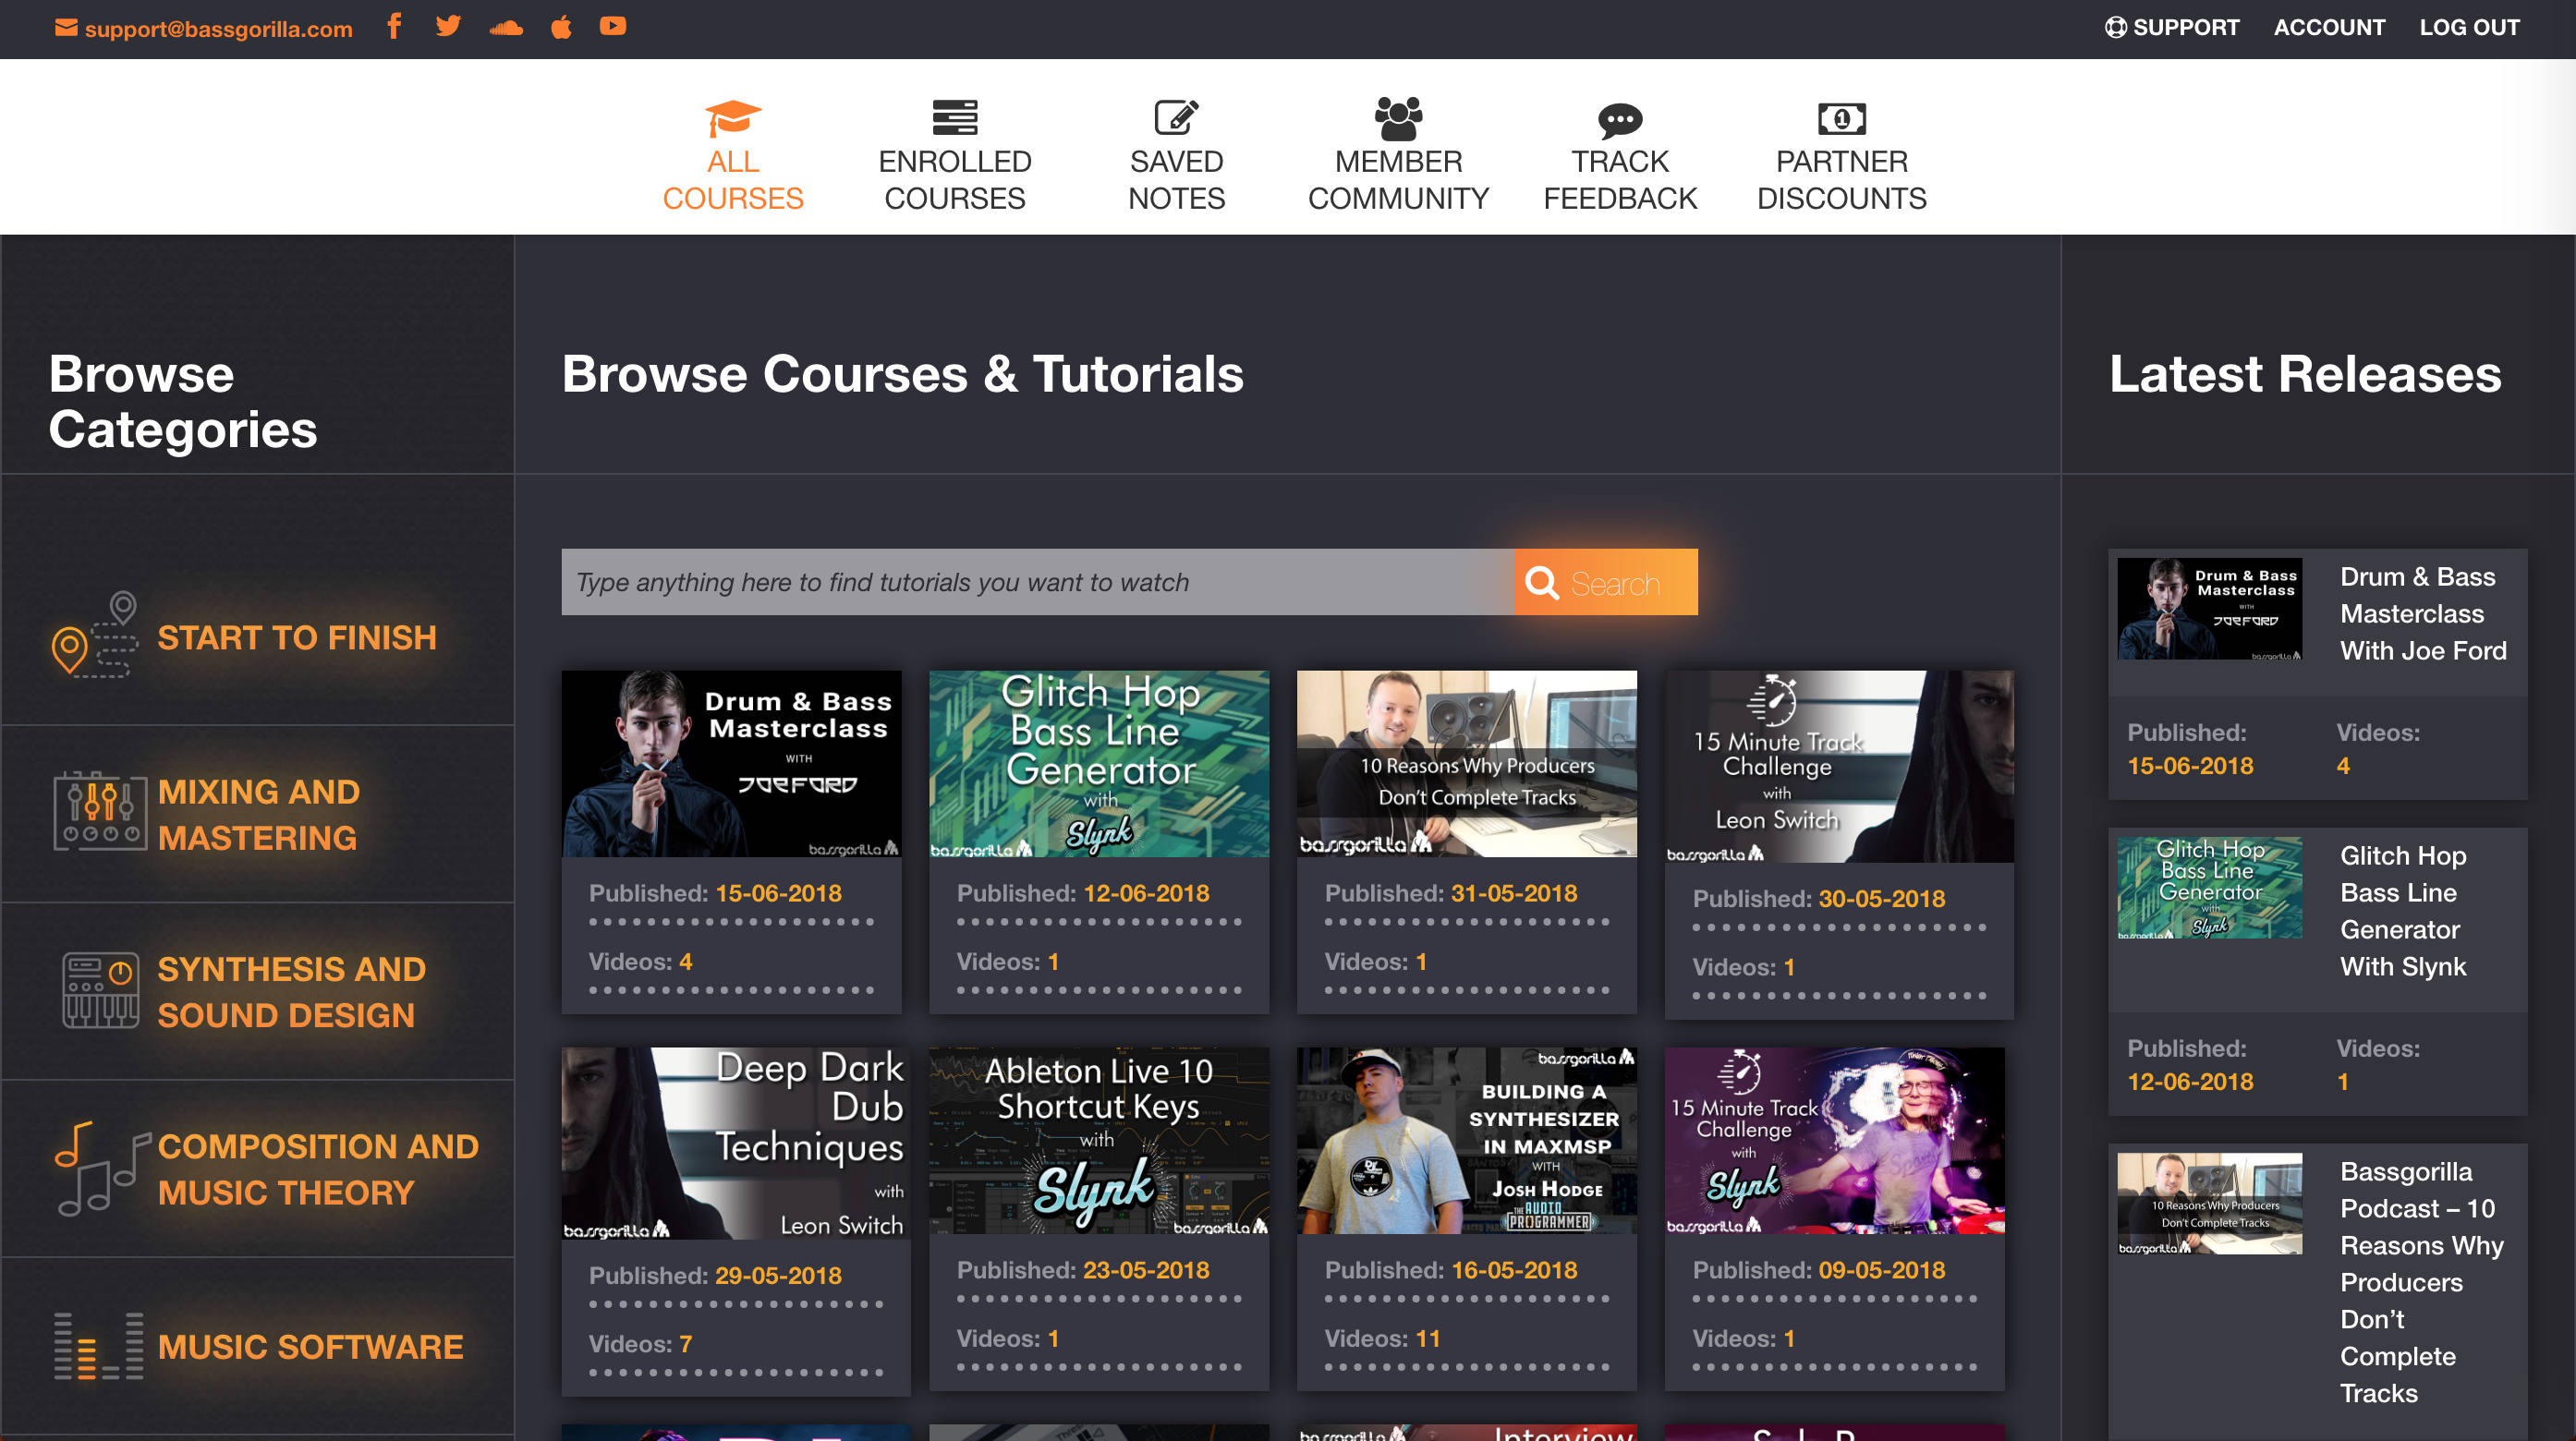2576x1441 pixels.
Task: Click 'Drum & Bass Masterclass With Joe Ford' title
Action: pyautogui.click(x=2423, y=614)
